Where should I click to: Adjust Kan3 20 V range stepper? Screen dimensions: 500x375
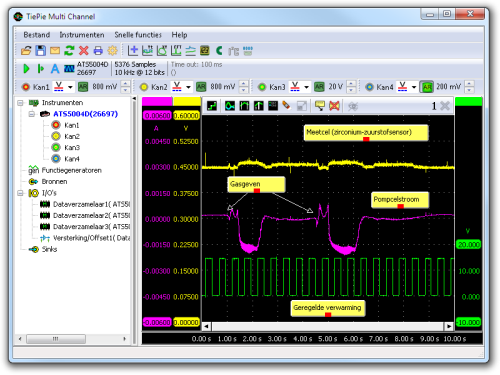[351, 87]
